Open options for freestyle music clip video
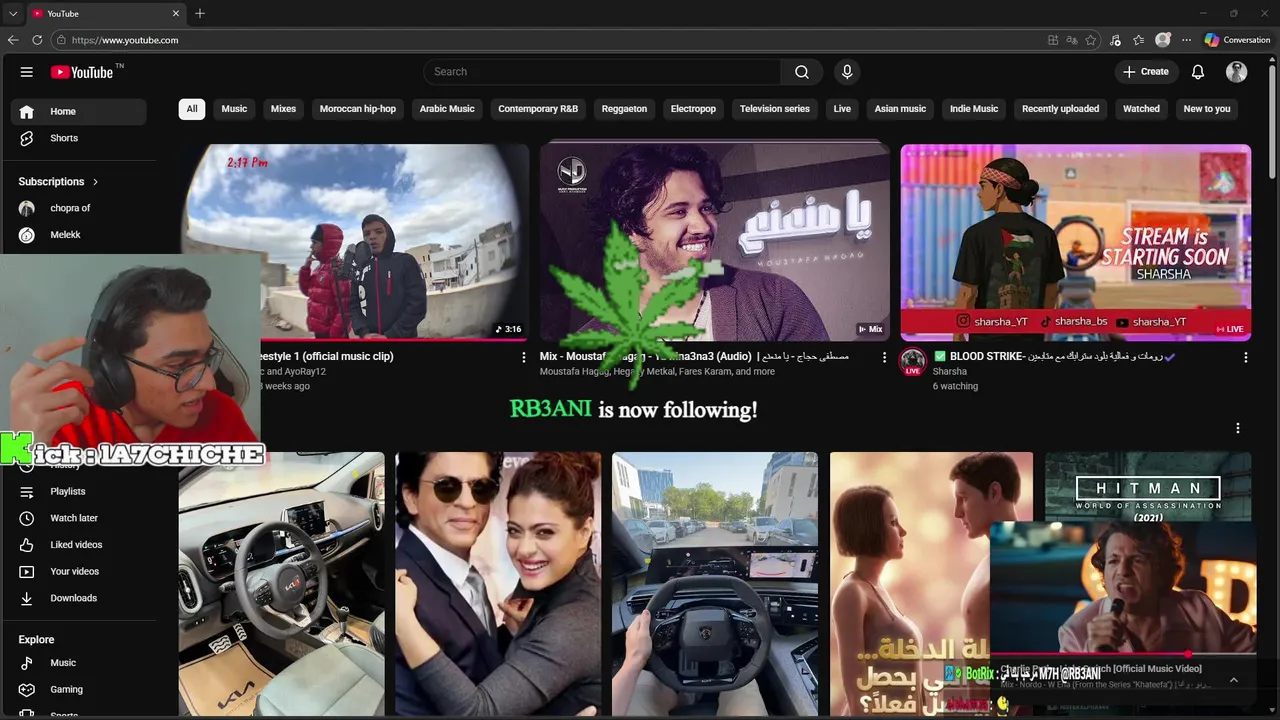 [x=523, y=357]
